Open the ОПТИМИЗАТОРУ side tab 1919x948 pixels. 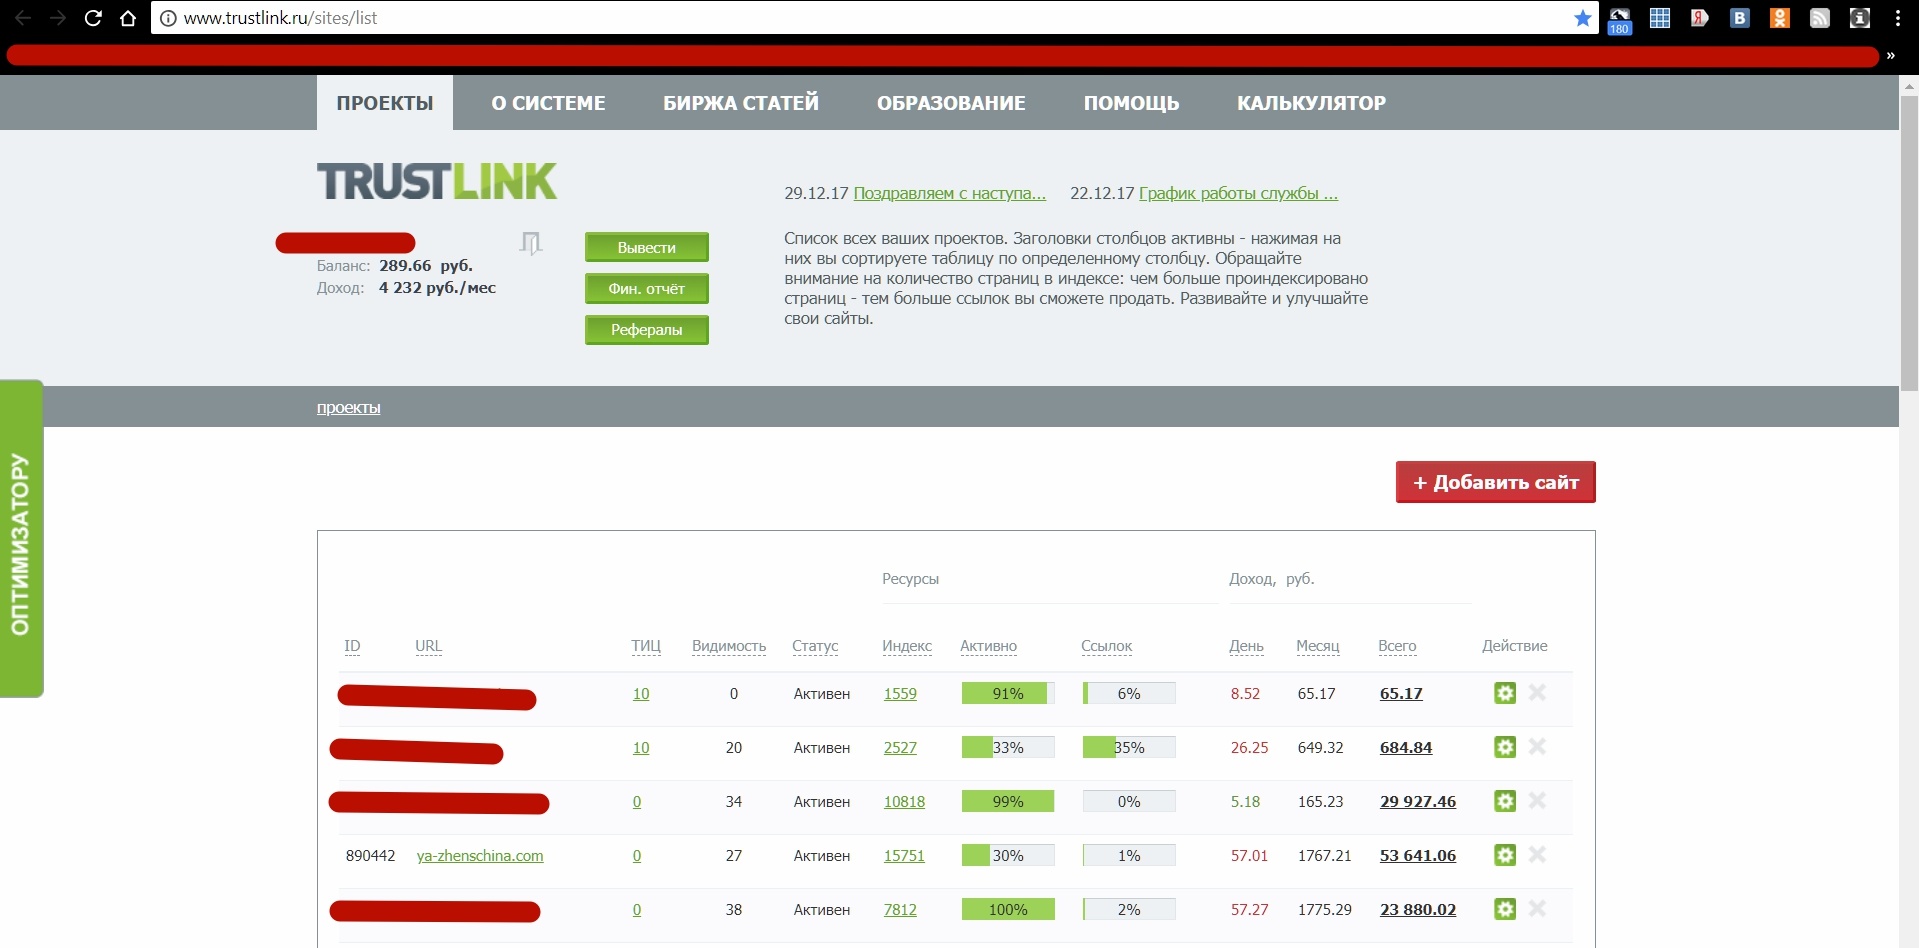(21, 539)
